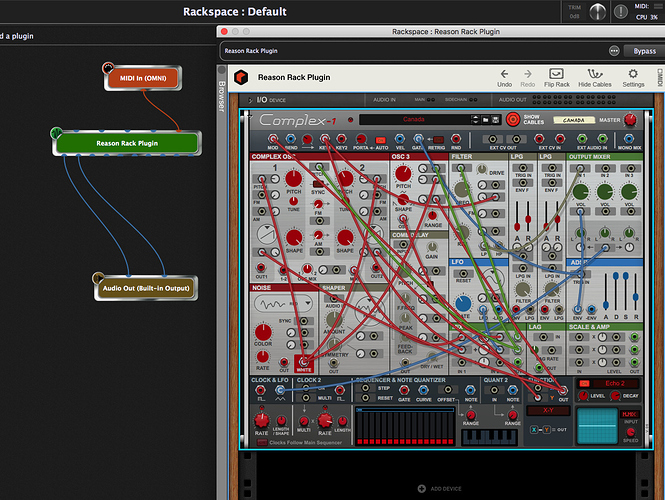Image resolution: width=665 pixels, height=500 pixels.
Task: Click the MIDI In block corner icon
Action: pyautogui.click(x=108, y=68)
